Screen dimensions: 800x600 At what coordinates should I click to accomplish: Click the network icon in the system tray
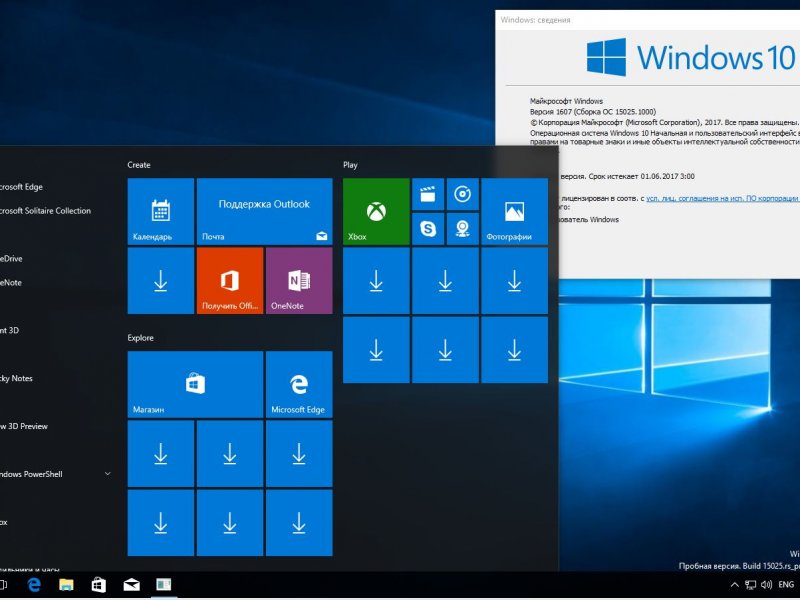[x=751, y=585]
